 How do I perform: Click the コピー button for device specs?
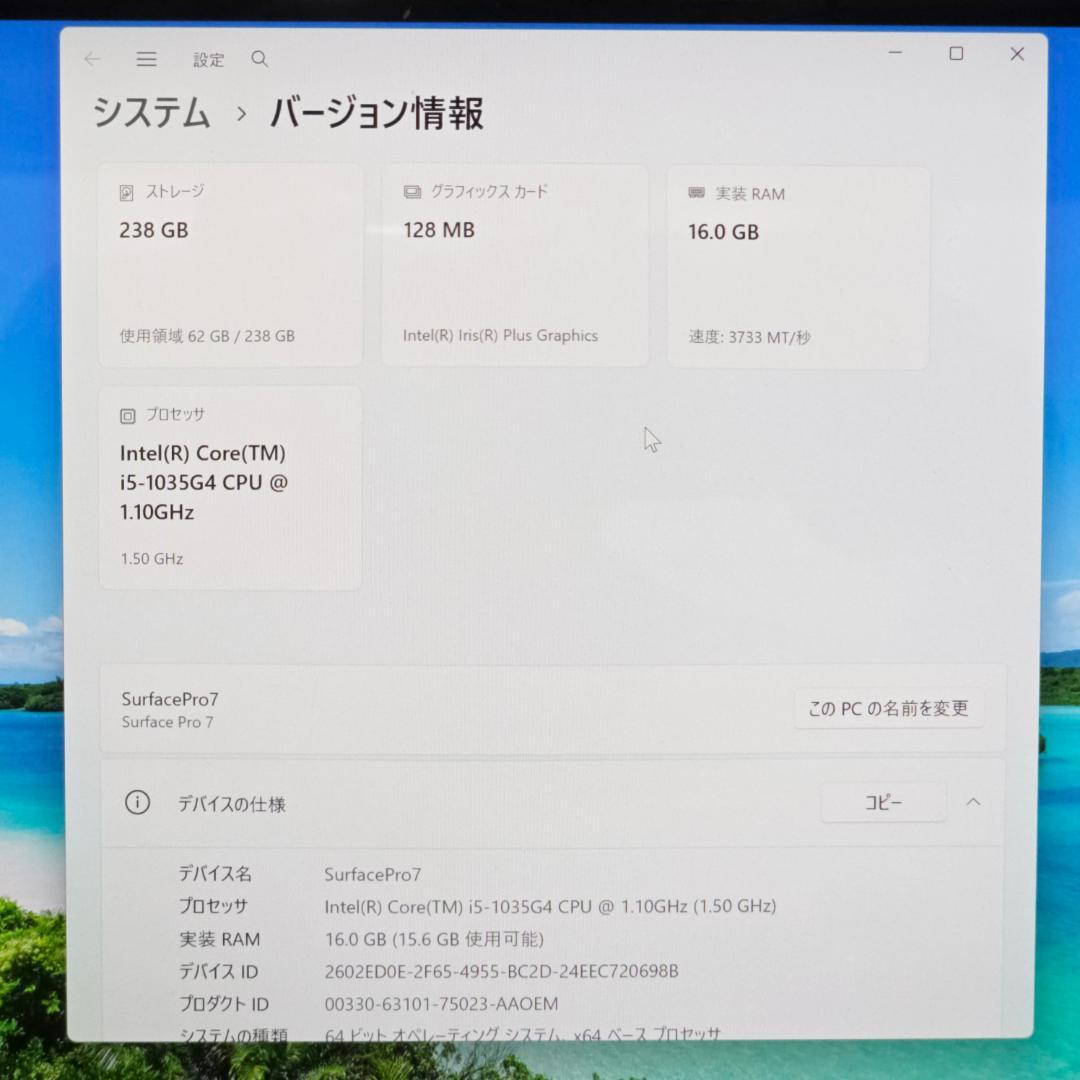tap(883, 802)
